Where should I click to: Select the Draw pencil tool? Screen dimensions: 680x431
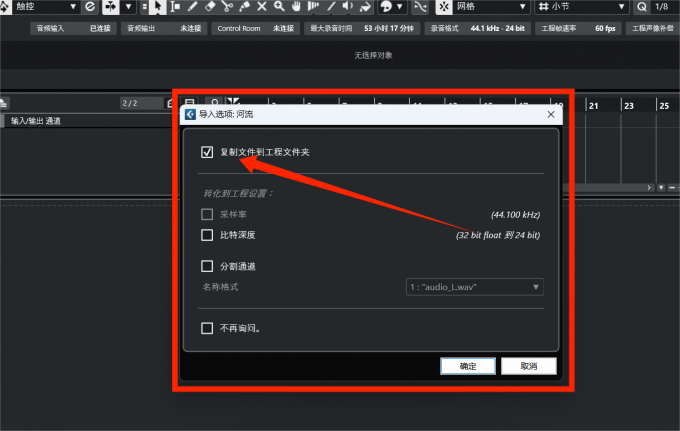pyautogui.click(x=193, y=7)
